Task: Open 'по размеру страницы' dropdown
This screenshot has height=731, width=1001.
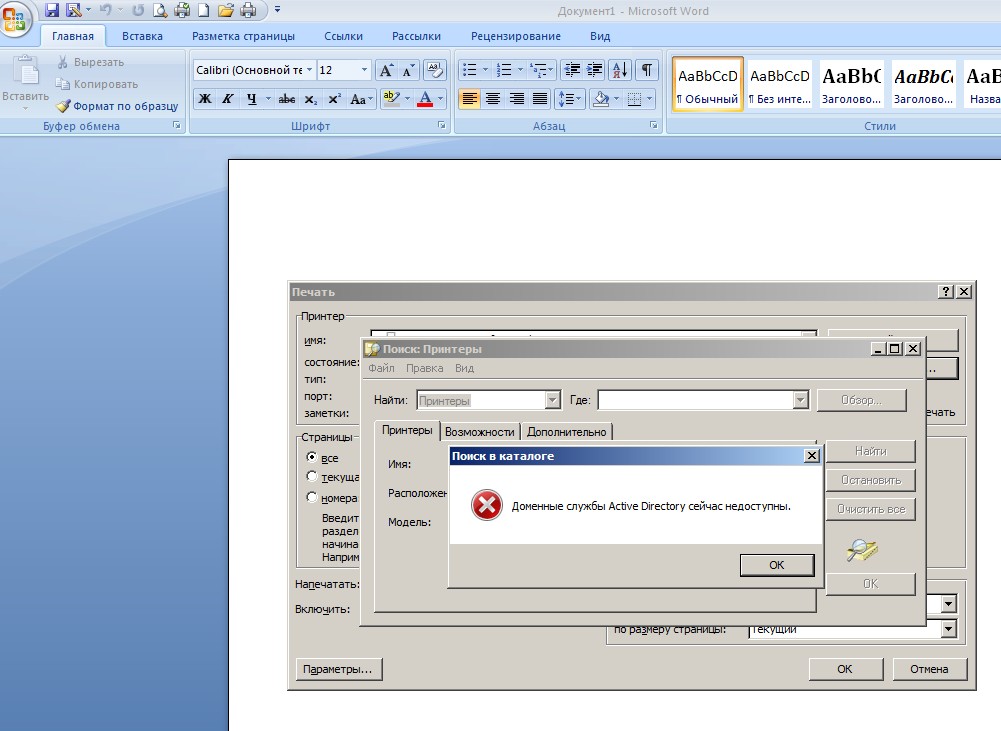Action: coord(949,629)
